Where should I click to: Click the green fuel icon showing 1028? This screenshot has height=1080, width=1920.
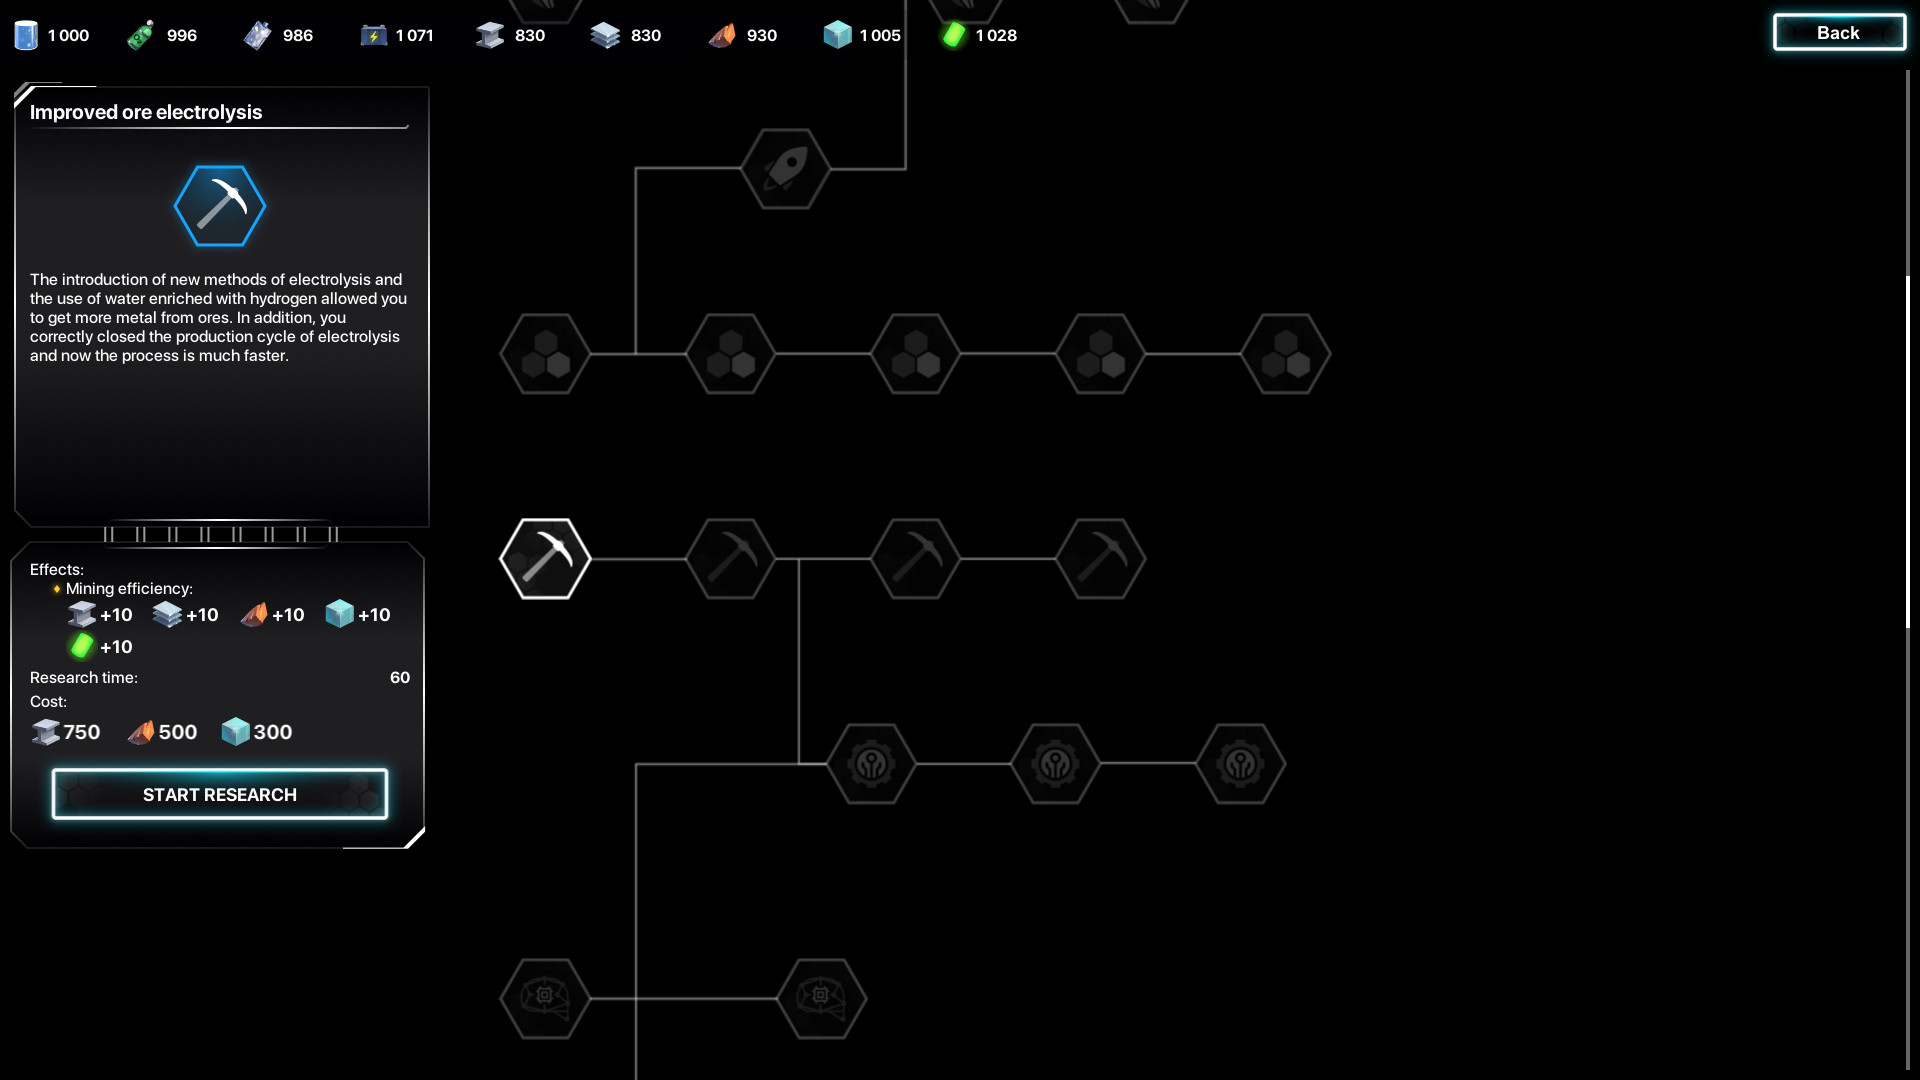(956, 36)
